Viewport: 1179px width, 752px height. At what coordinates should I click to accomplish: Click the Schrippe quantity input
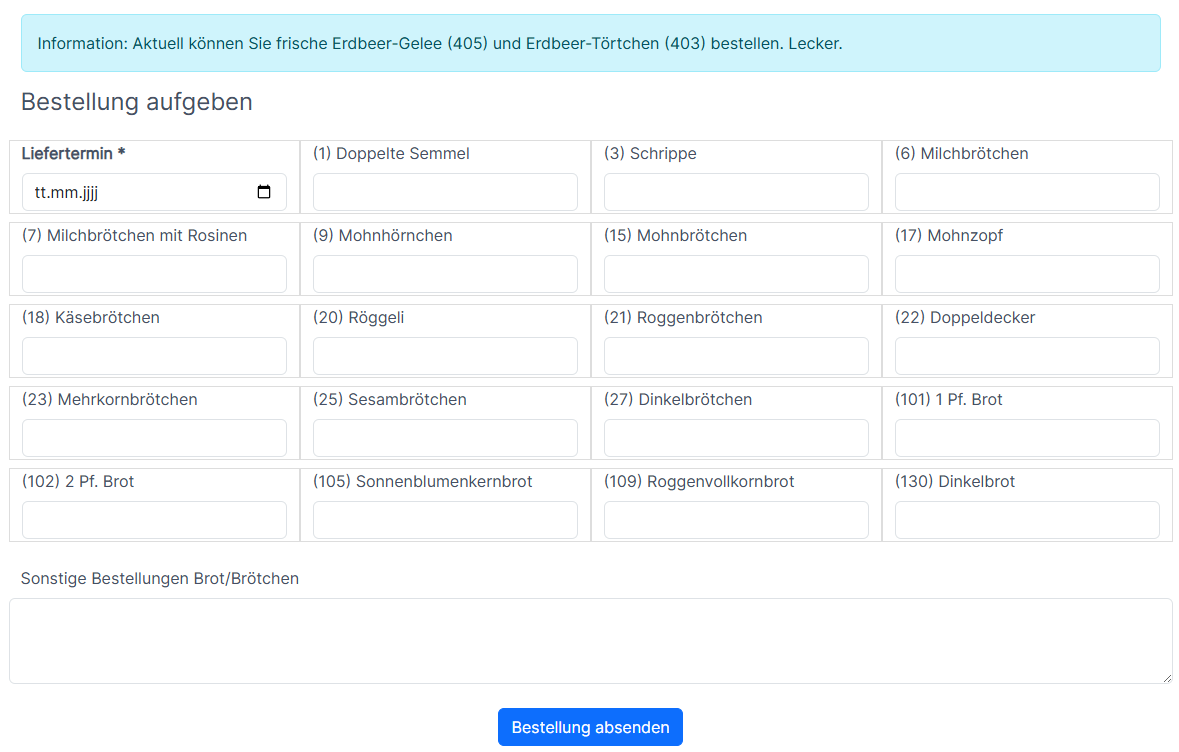point(736,192)
